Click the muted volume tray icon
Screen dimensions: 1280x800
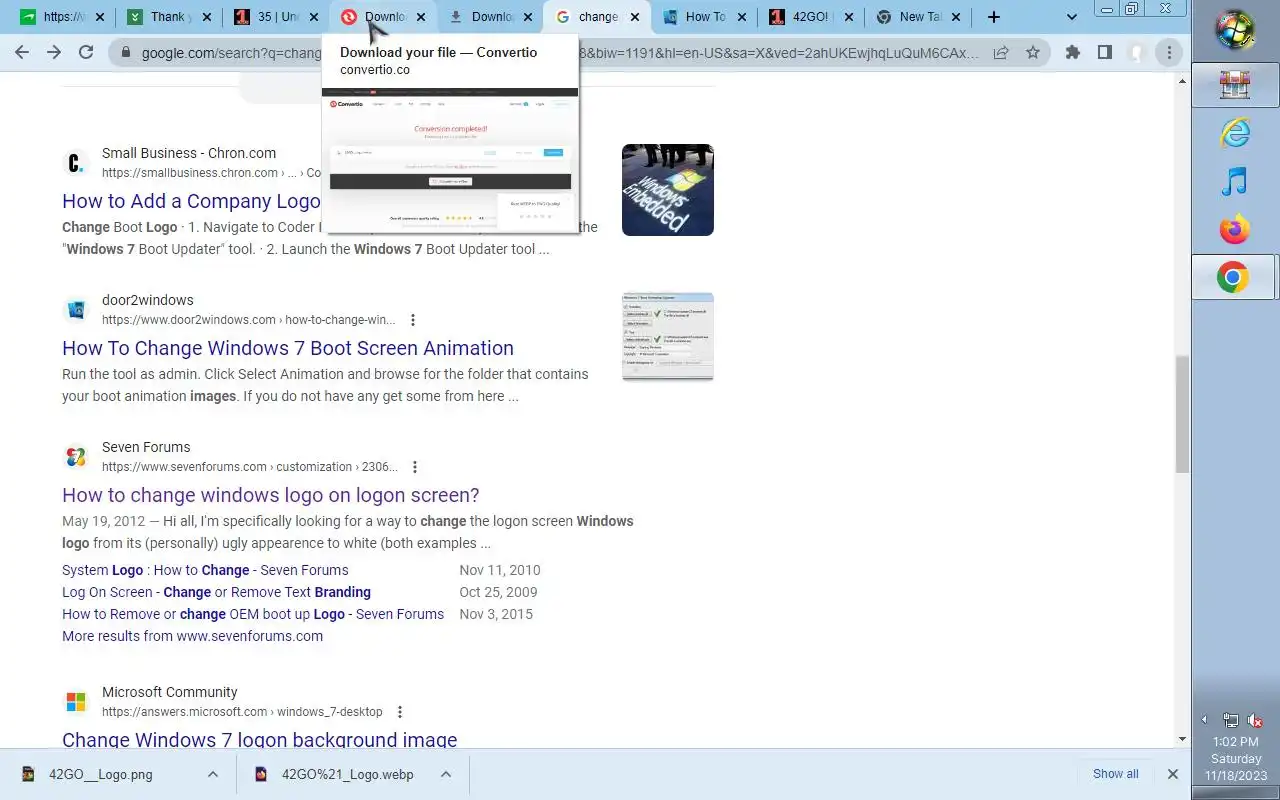(1255, 720)
